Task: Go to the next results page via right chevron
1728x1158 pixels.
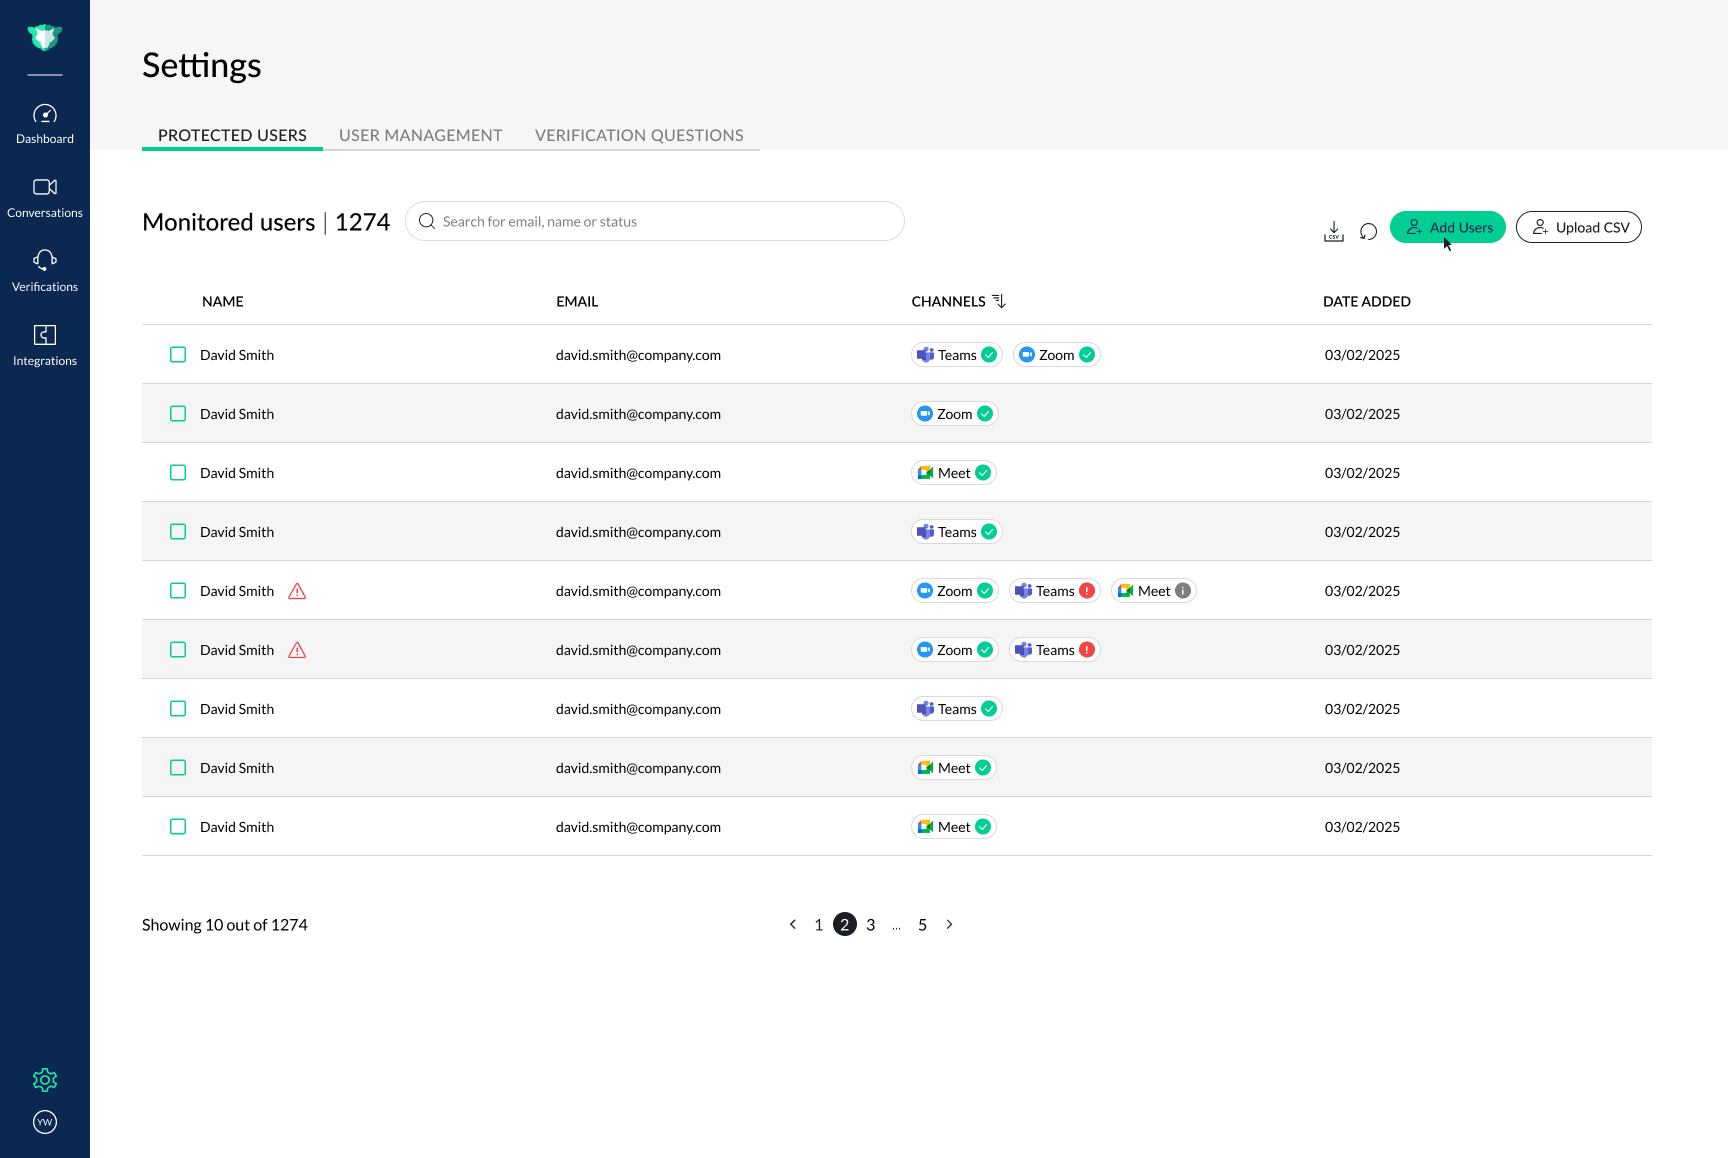Action: point(949,924)
